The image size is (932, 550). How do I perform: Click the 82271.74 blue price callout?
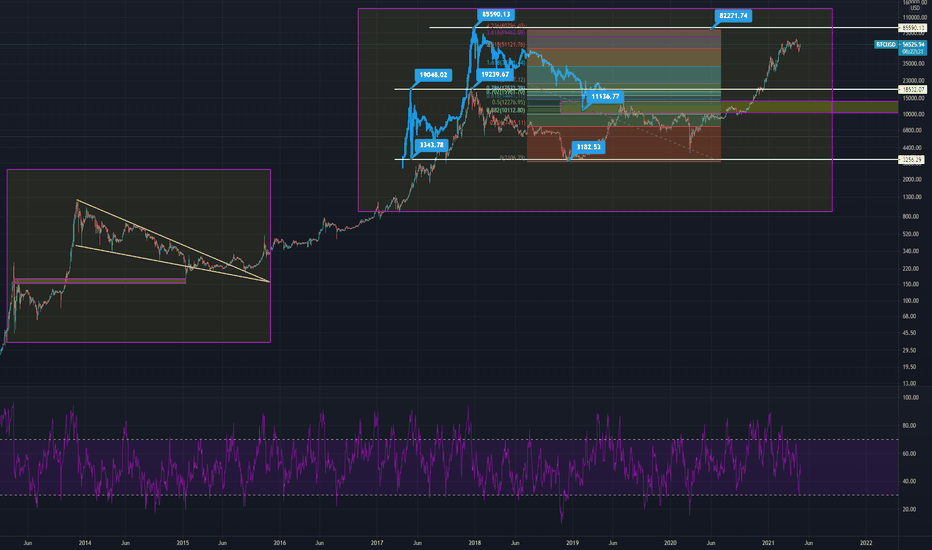pos(733,15)
